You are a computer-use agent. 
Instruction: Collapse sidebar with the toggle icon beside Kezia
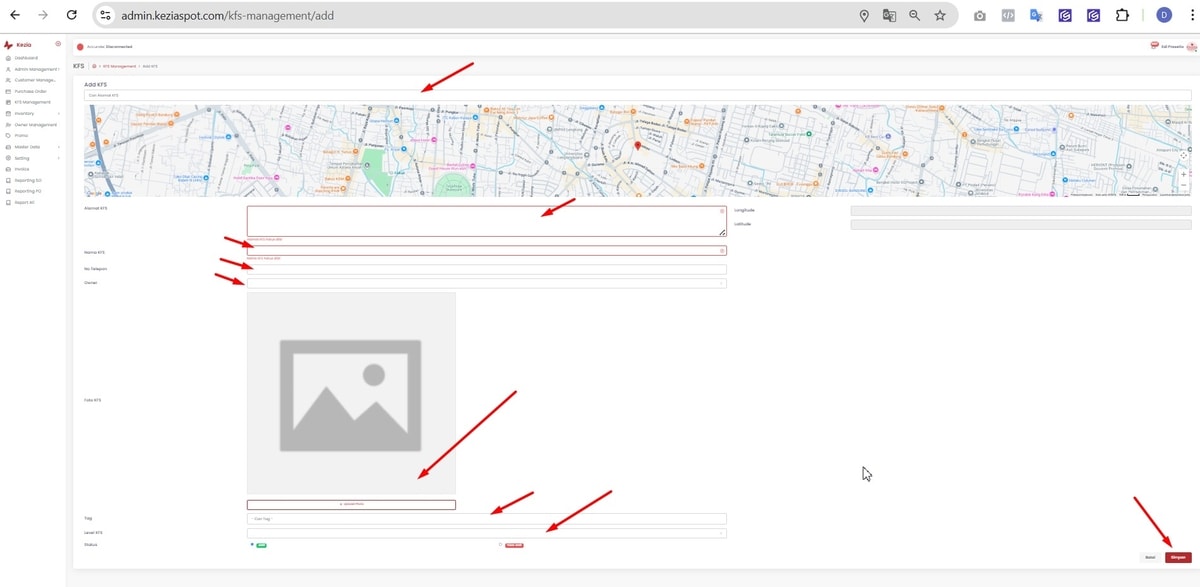(58, 44)
